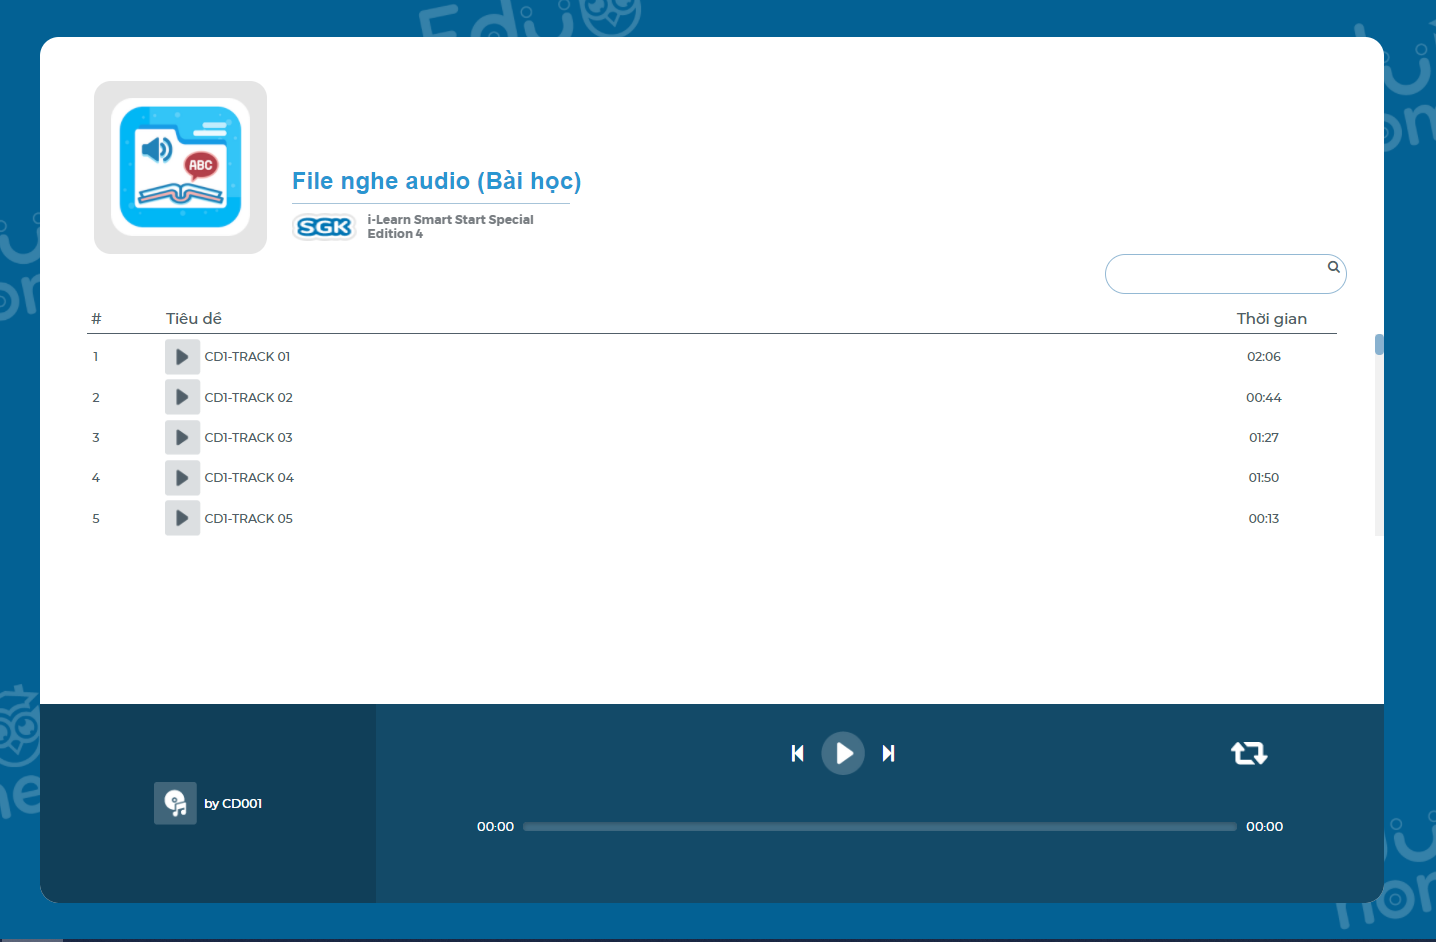This screenshot has width=1436, height=942.
Task: Click the 02:06 duration of track 01
Action: coord(1264,357)
